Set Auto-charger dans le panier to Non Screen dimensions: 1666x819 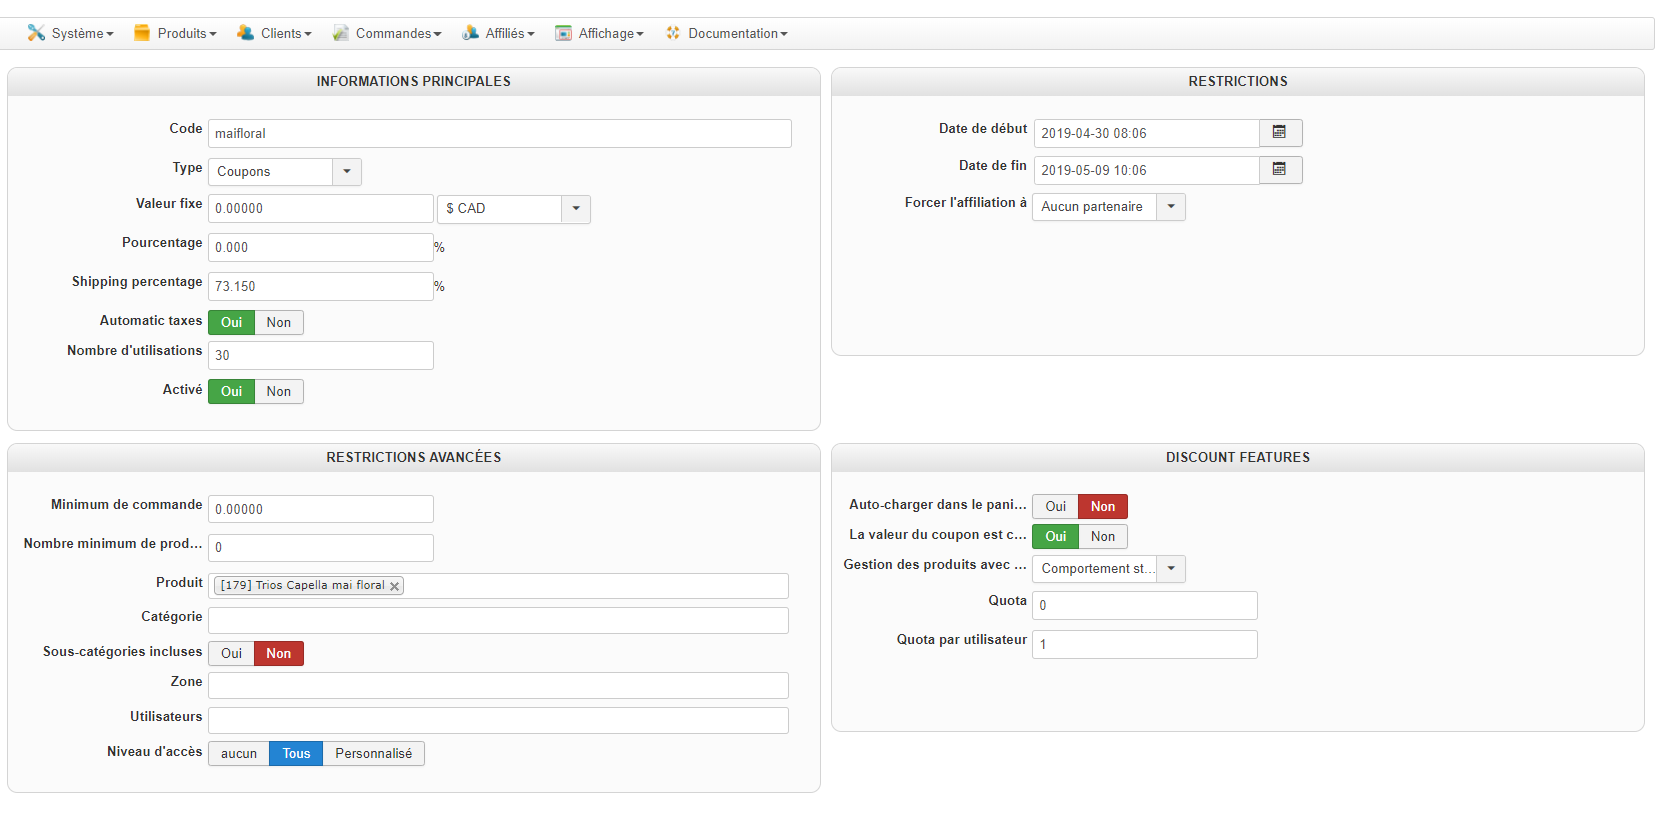(x=1103, y=506)
